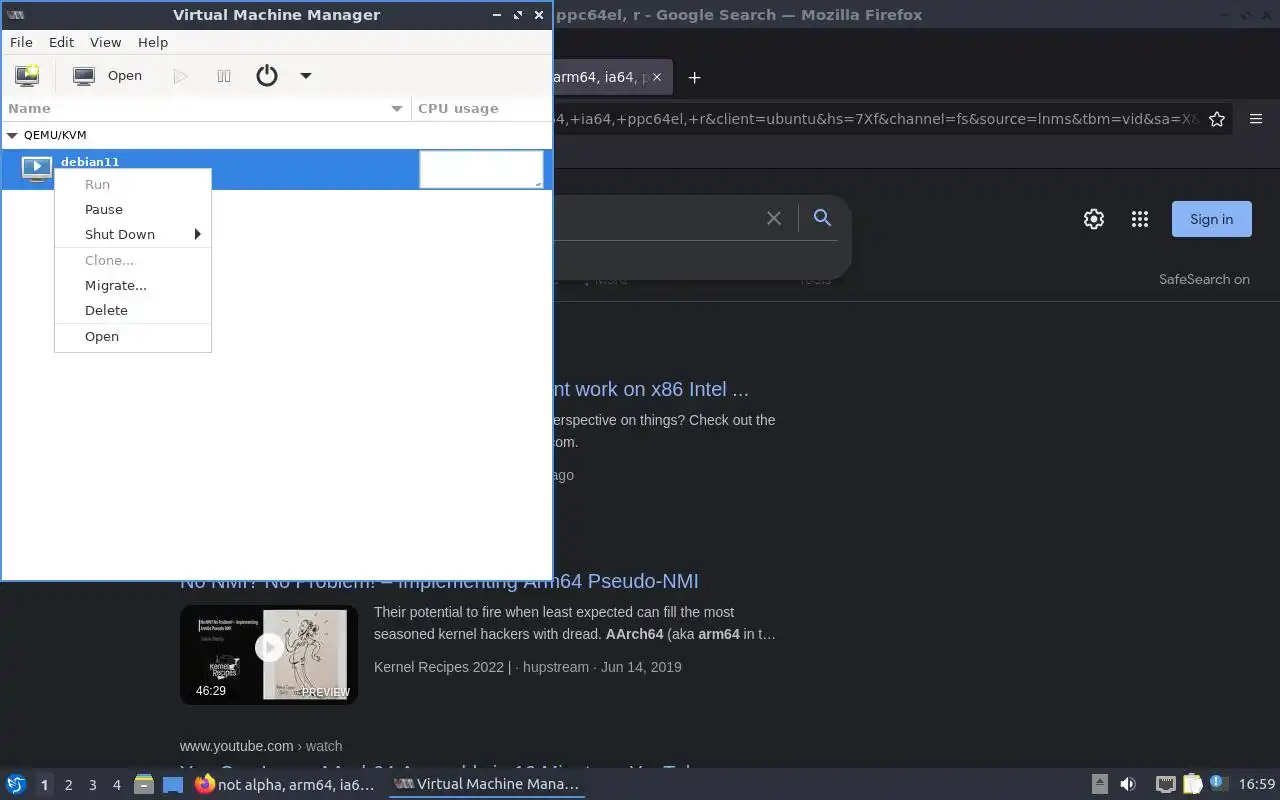Switch to workspace 2
Viewport: 1280px width, 800px height.
click(69, 785)
